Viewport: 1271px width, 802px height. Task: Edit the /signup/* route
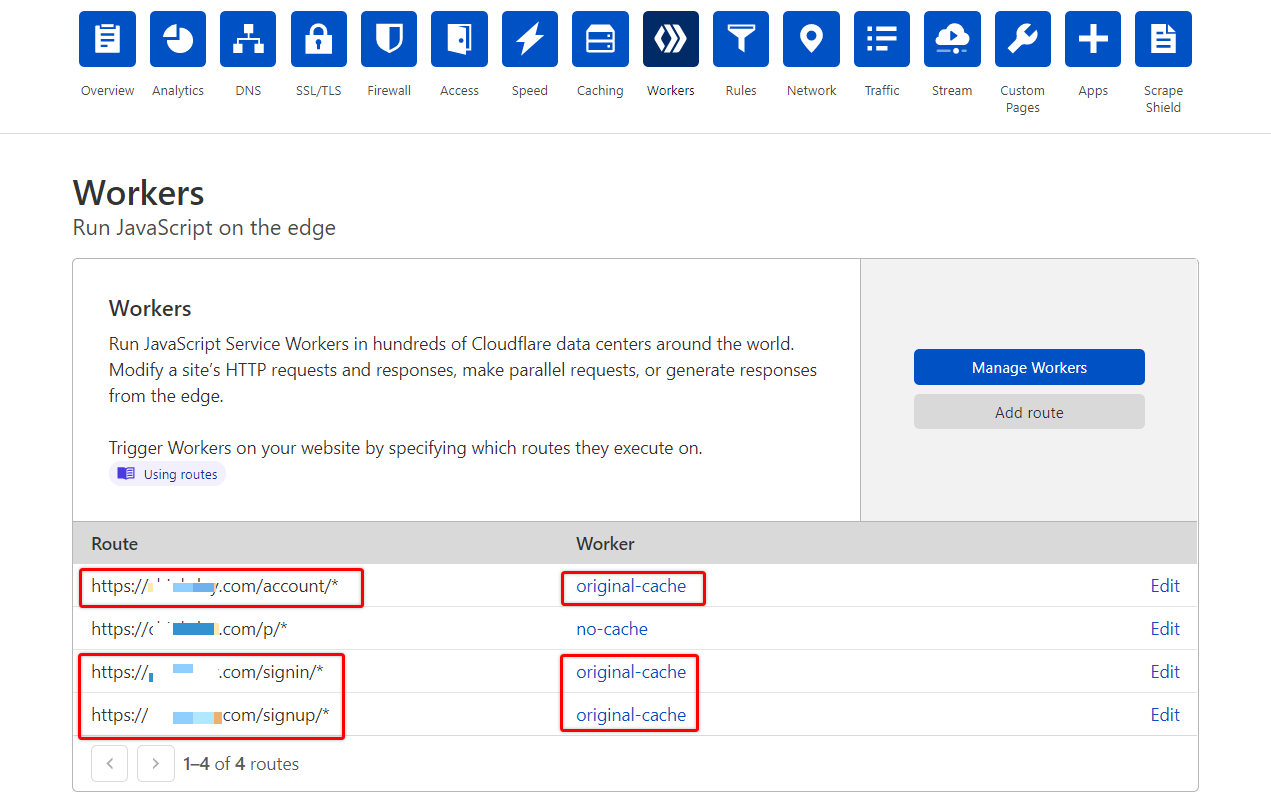pos(1165,715)
